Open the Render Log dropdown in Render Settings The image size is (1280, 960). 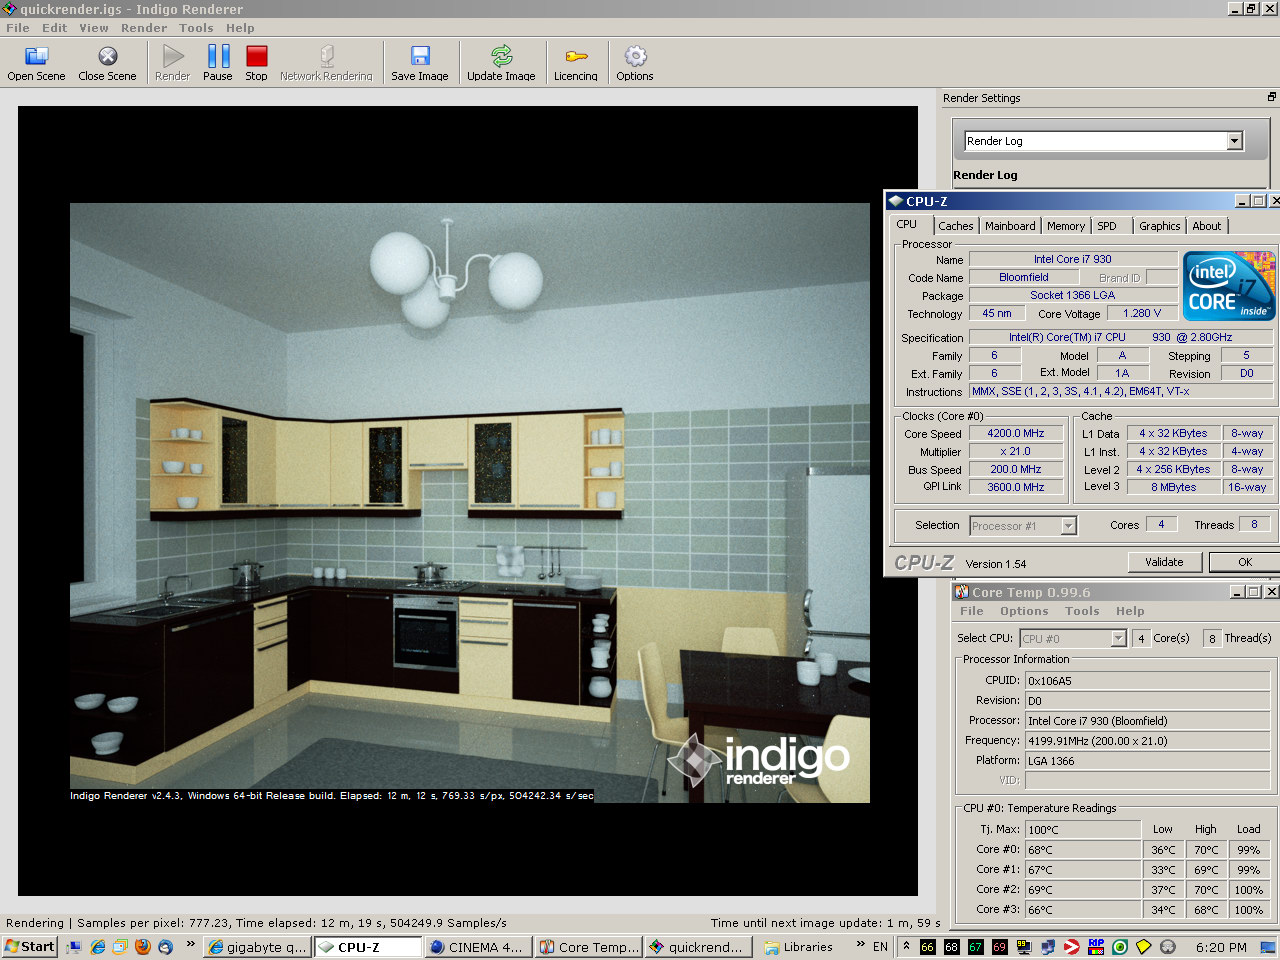1234,141
